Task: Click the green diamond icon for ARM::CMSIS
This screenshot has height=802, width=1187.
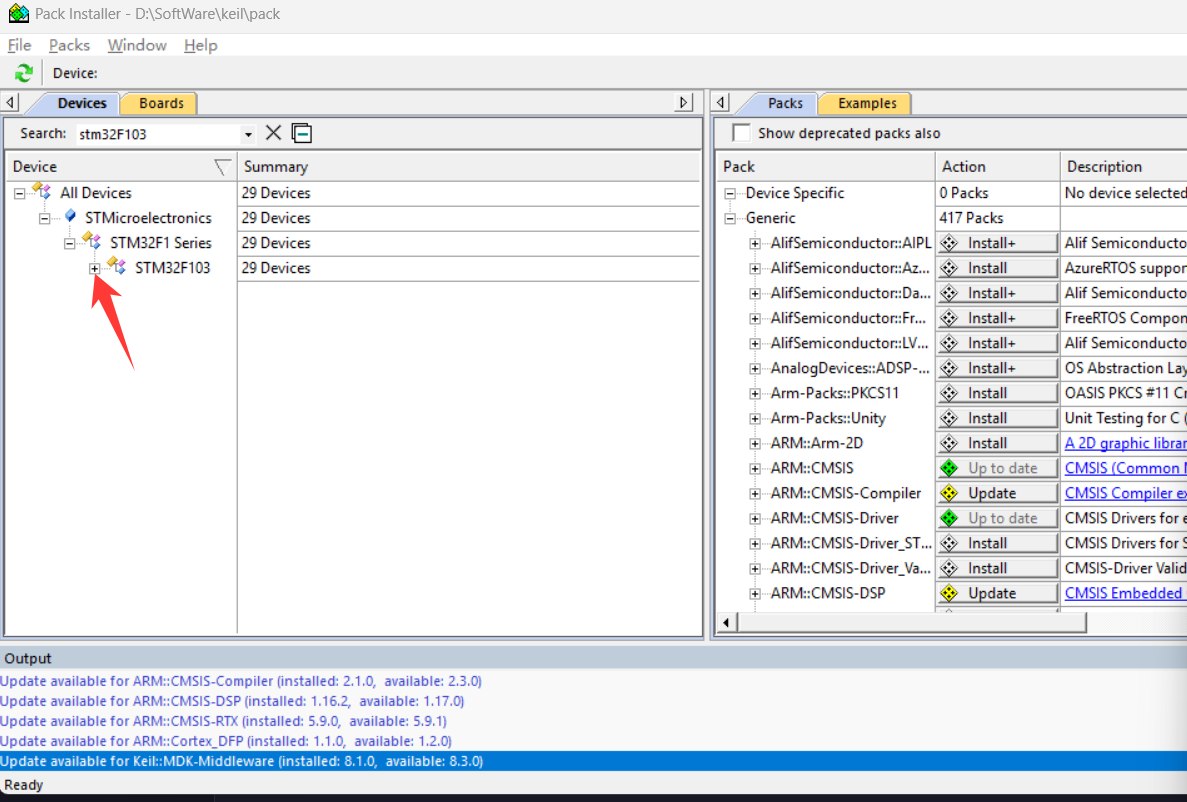Action: click(949, 468)
